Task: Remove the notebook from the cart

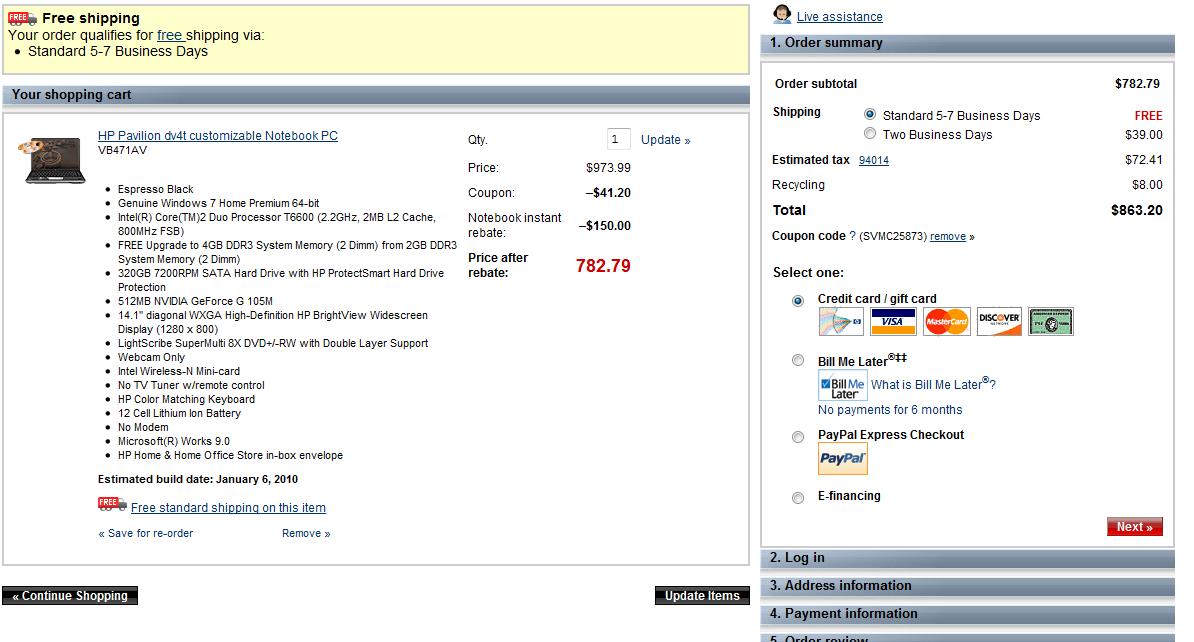Action: click(306, 534)
